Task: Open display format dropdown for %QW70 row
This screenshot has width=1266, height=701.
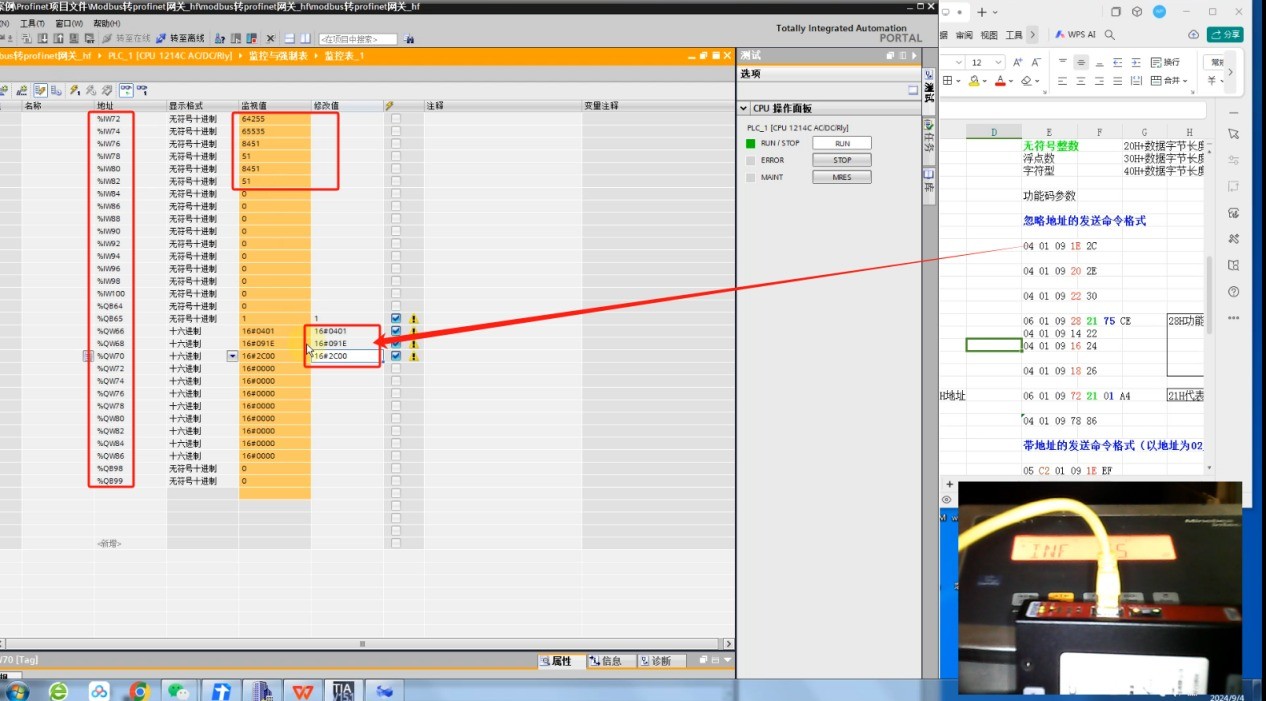Action: [x=232, y=356]
